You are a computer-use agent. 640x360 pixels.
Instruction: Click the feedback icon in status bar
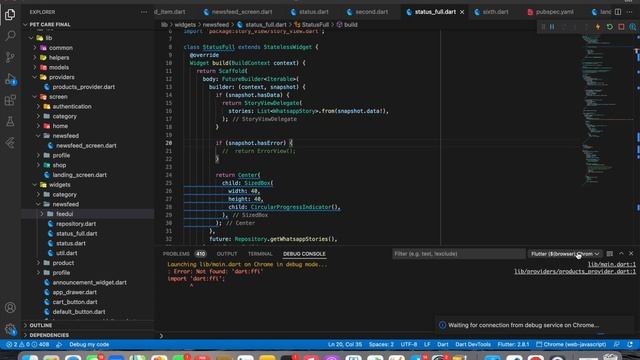pos(617,344)
